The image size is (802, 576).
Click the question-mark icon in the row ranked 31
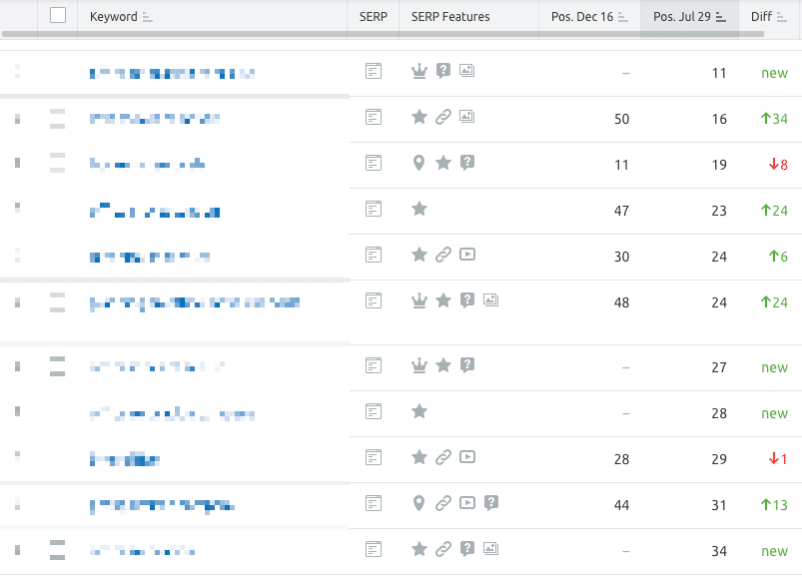pyautogui.click(x=491, y=503)
